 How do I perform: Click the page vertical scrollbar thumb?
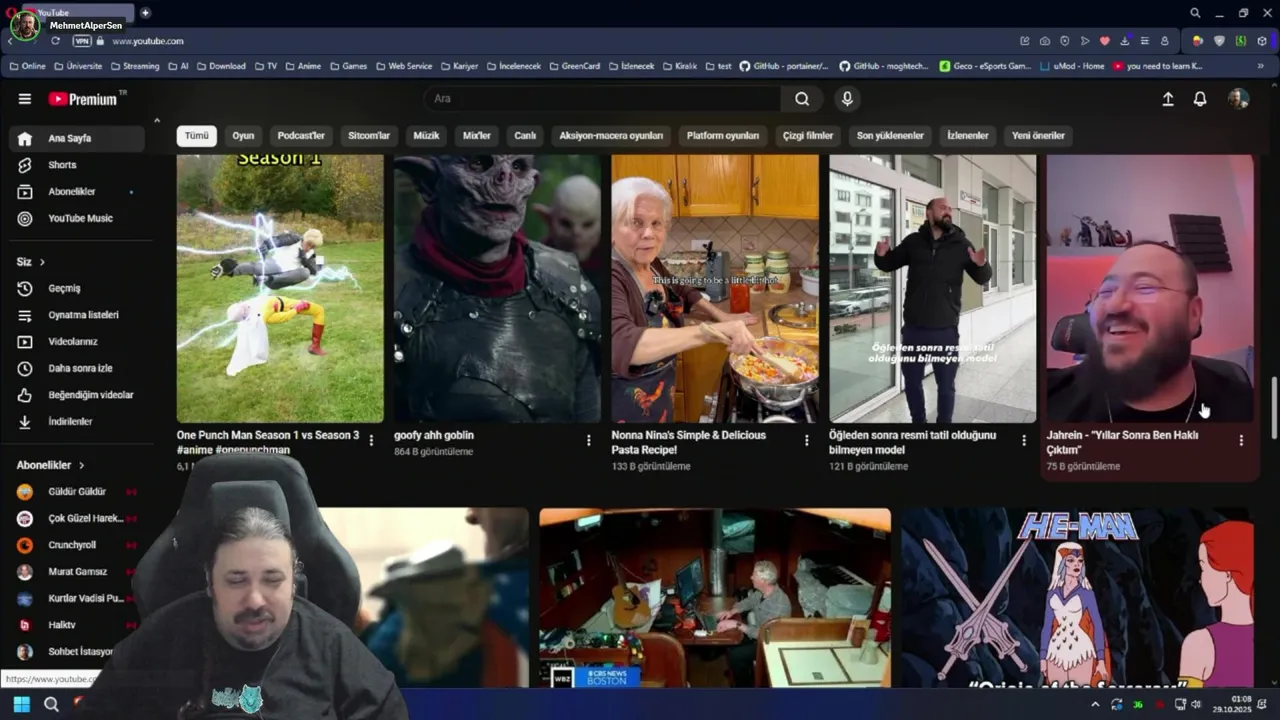pos(1274,407)
